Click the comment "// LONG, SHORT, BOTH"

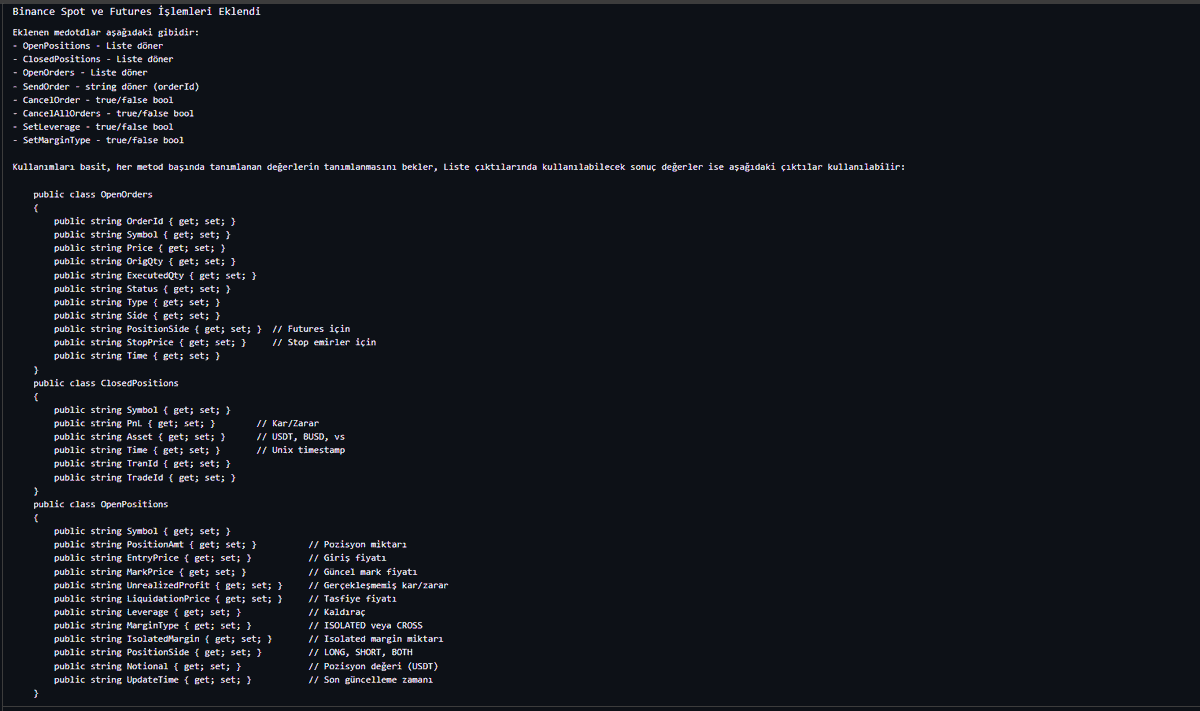click(x=361, y=653)
